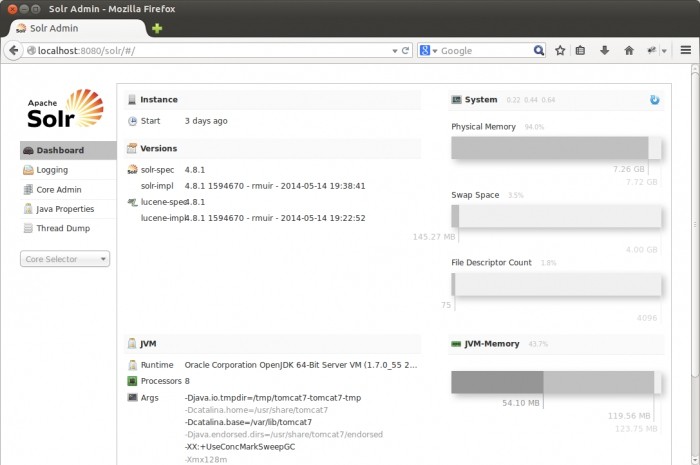700x465 pixels.
Task: Click lucene-impl '2014-05-14 19:22:52' text
Action: pyautogui.click(x=323, y=218)
